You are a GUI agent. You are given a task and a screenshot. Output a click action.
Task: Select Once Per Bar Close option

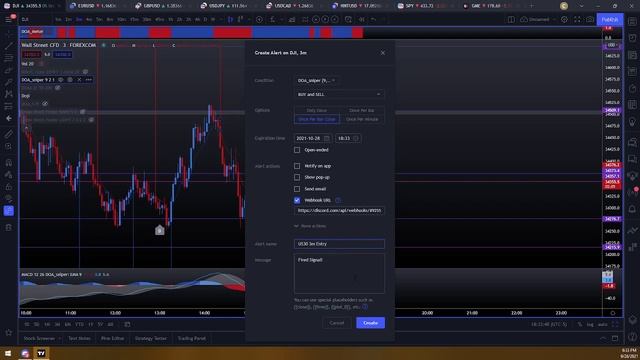pyautogui.click(x=316, y=119)
